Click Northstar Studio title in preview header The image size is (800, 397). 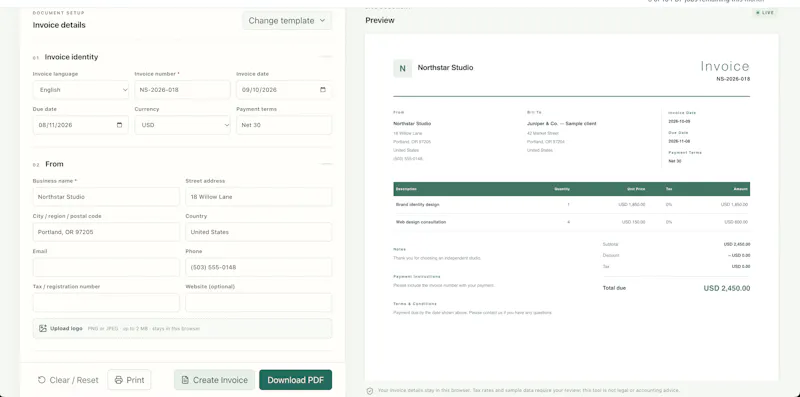(445, 67)
